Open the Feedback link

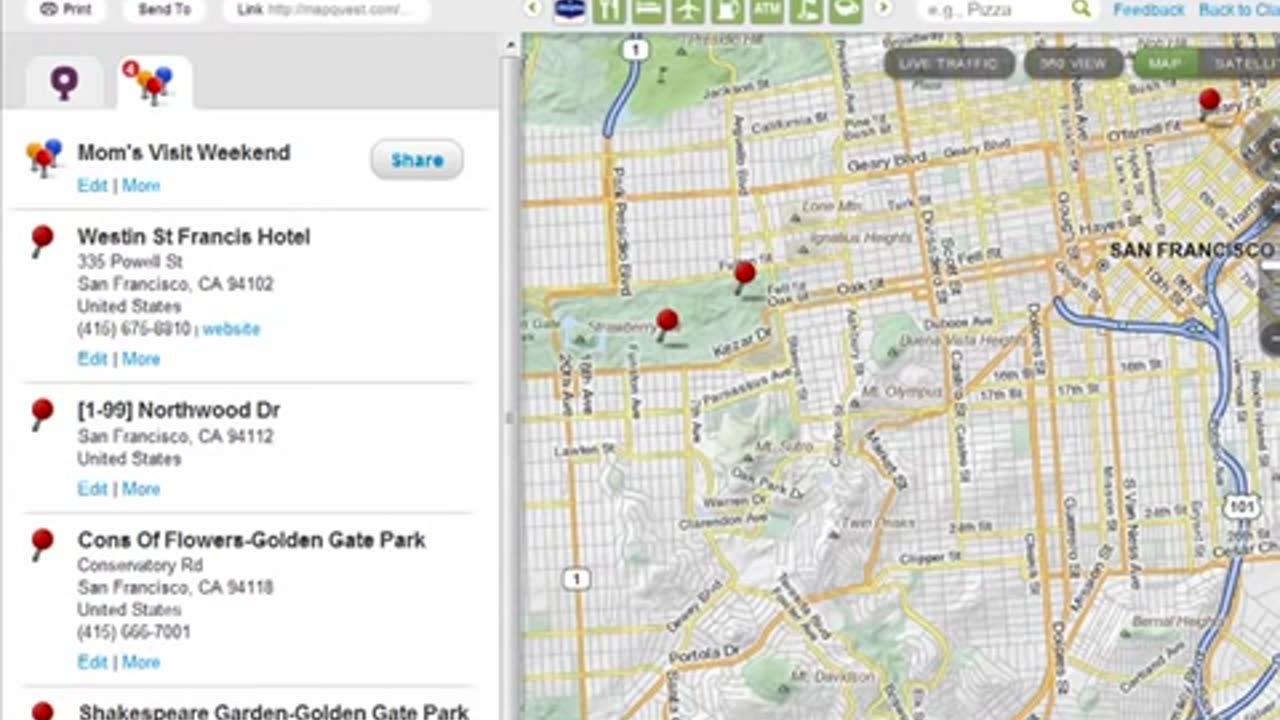[x=1149, y=10]
